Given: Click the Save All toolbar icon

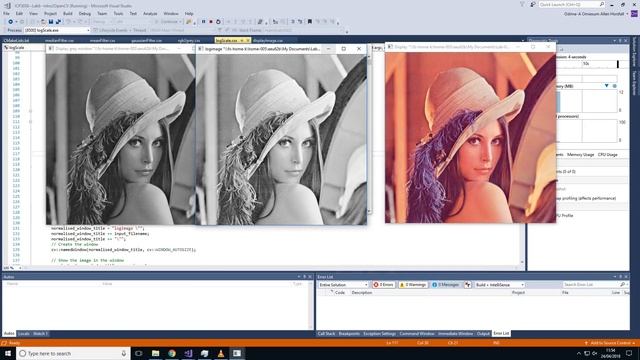Looking at the screenshot, I should pos(58,22).
